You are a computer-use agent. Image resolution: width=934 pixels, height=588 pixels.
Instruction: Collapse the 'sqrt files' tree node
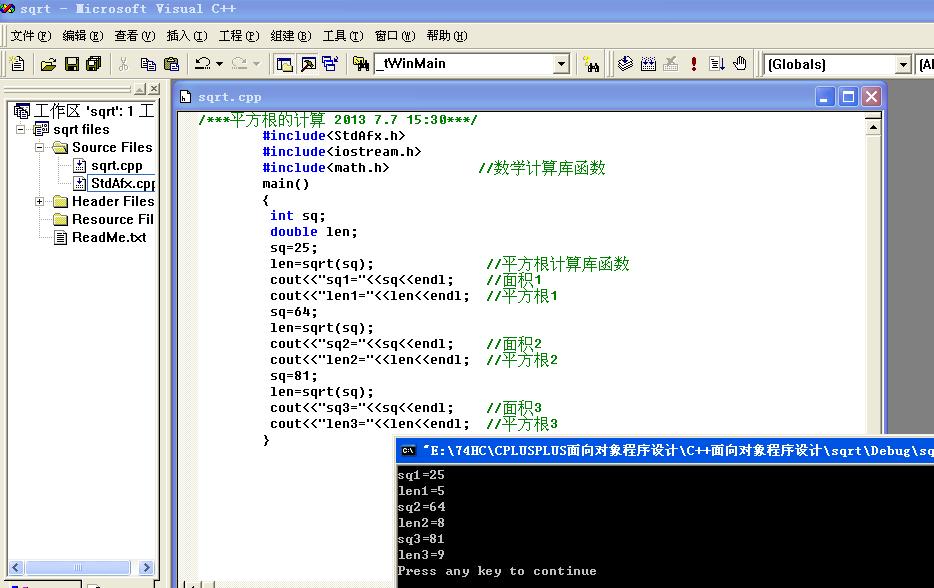click(20, 129)
